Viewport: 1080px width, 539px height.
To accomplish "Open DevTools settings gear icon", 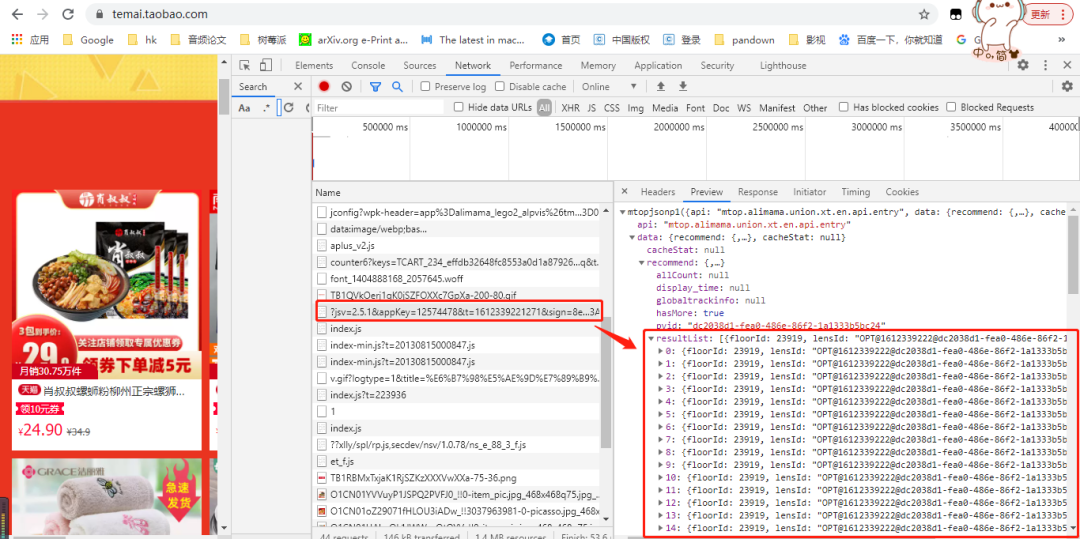I will coord(1023,65).
